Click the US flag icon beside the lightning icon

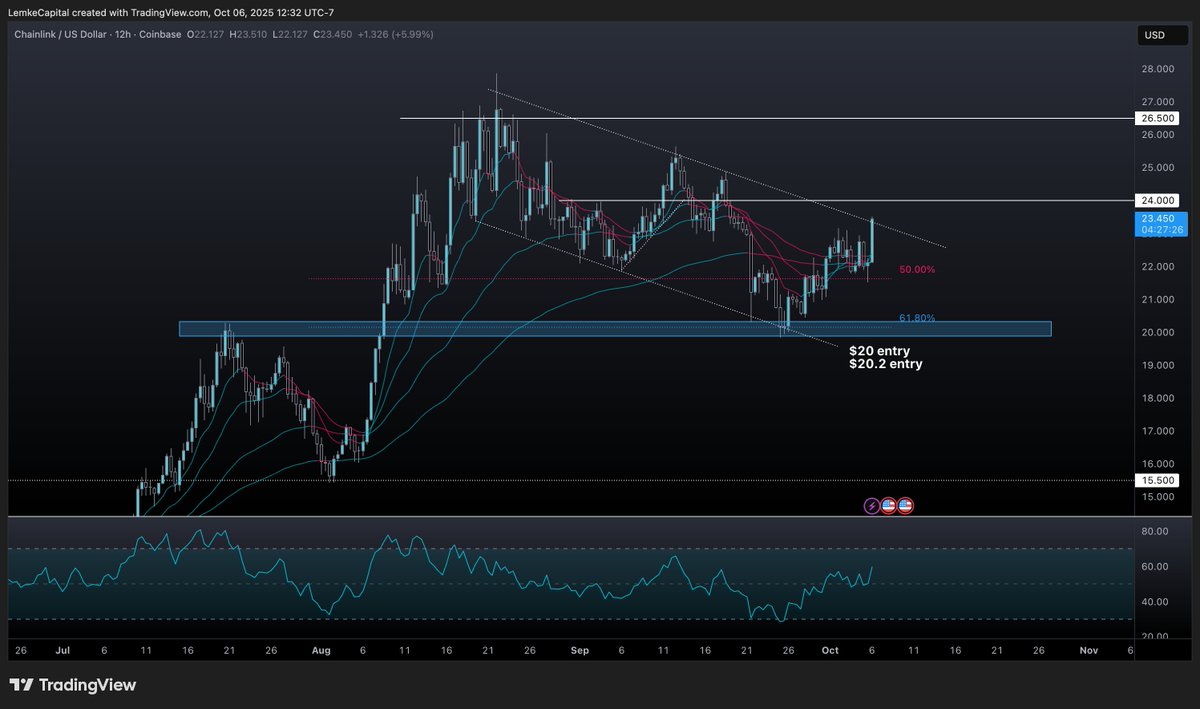[889, 506]
